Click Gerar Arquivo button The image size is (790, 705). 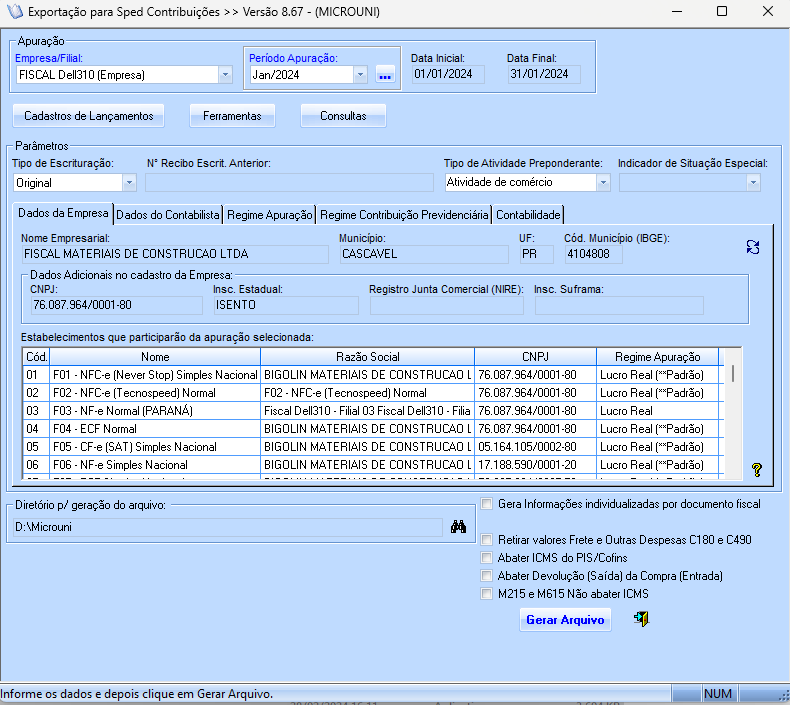pyautogui.click(x=565, y=620)
